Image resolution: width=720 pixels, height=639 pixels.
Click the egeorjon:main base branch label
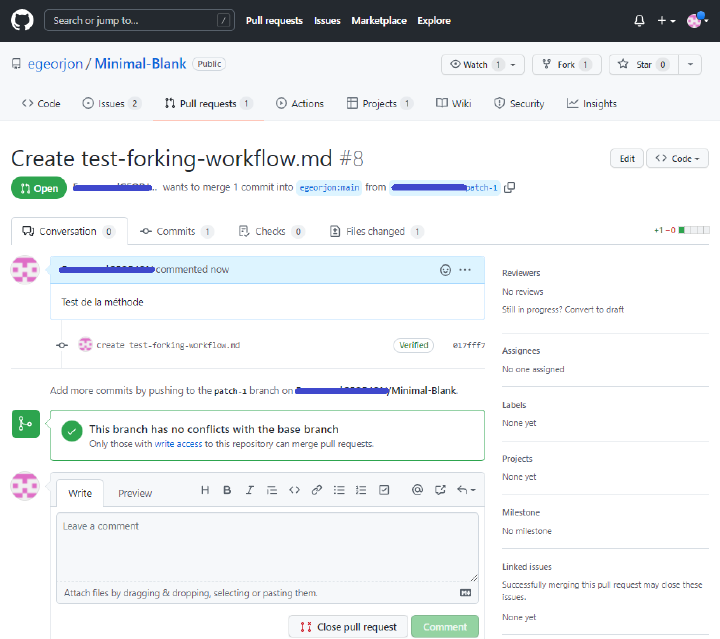point(329,188)
